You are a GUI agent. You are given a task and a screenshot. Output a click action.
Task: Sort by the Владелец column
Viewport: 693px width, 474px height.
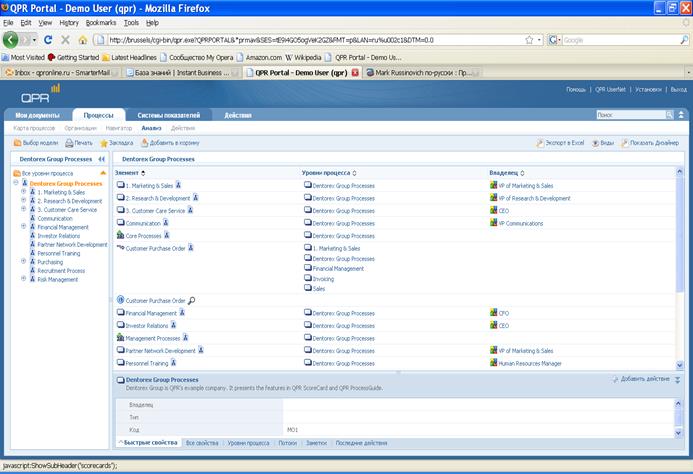tap(522, 173)
